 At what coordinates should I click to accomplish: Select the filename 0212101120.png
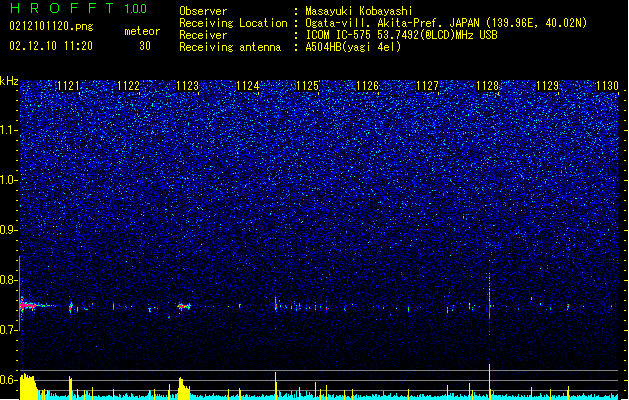pyautogui.click(x=51, y=26)
